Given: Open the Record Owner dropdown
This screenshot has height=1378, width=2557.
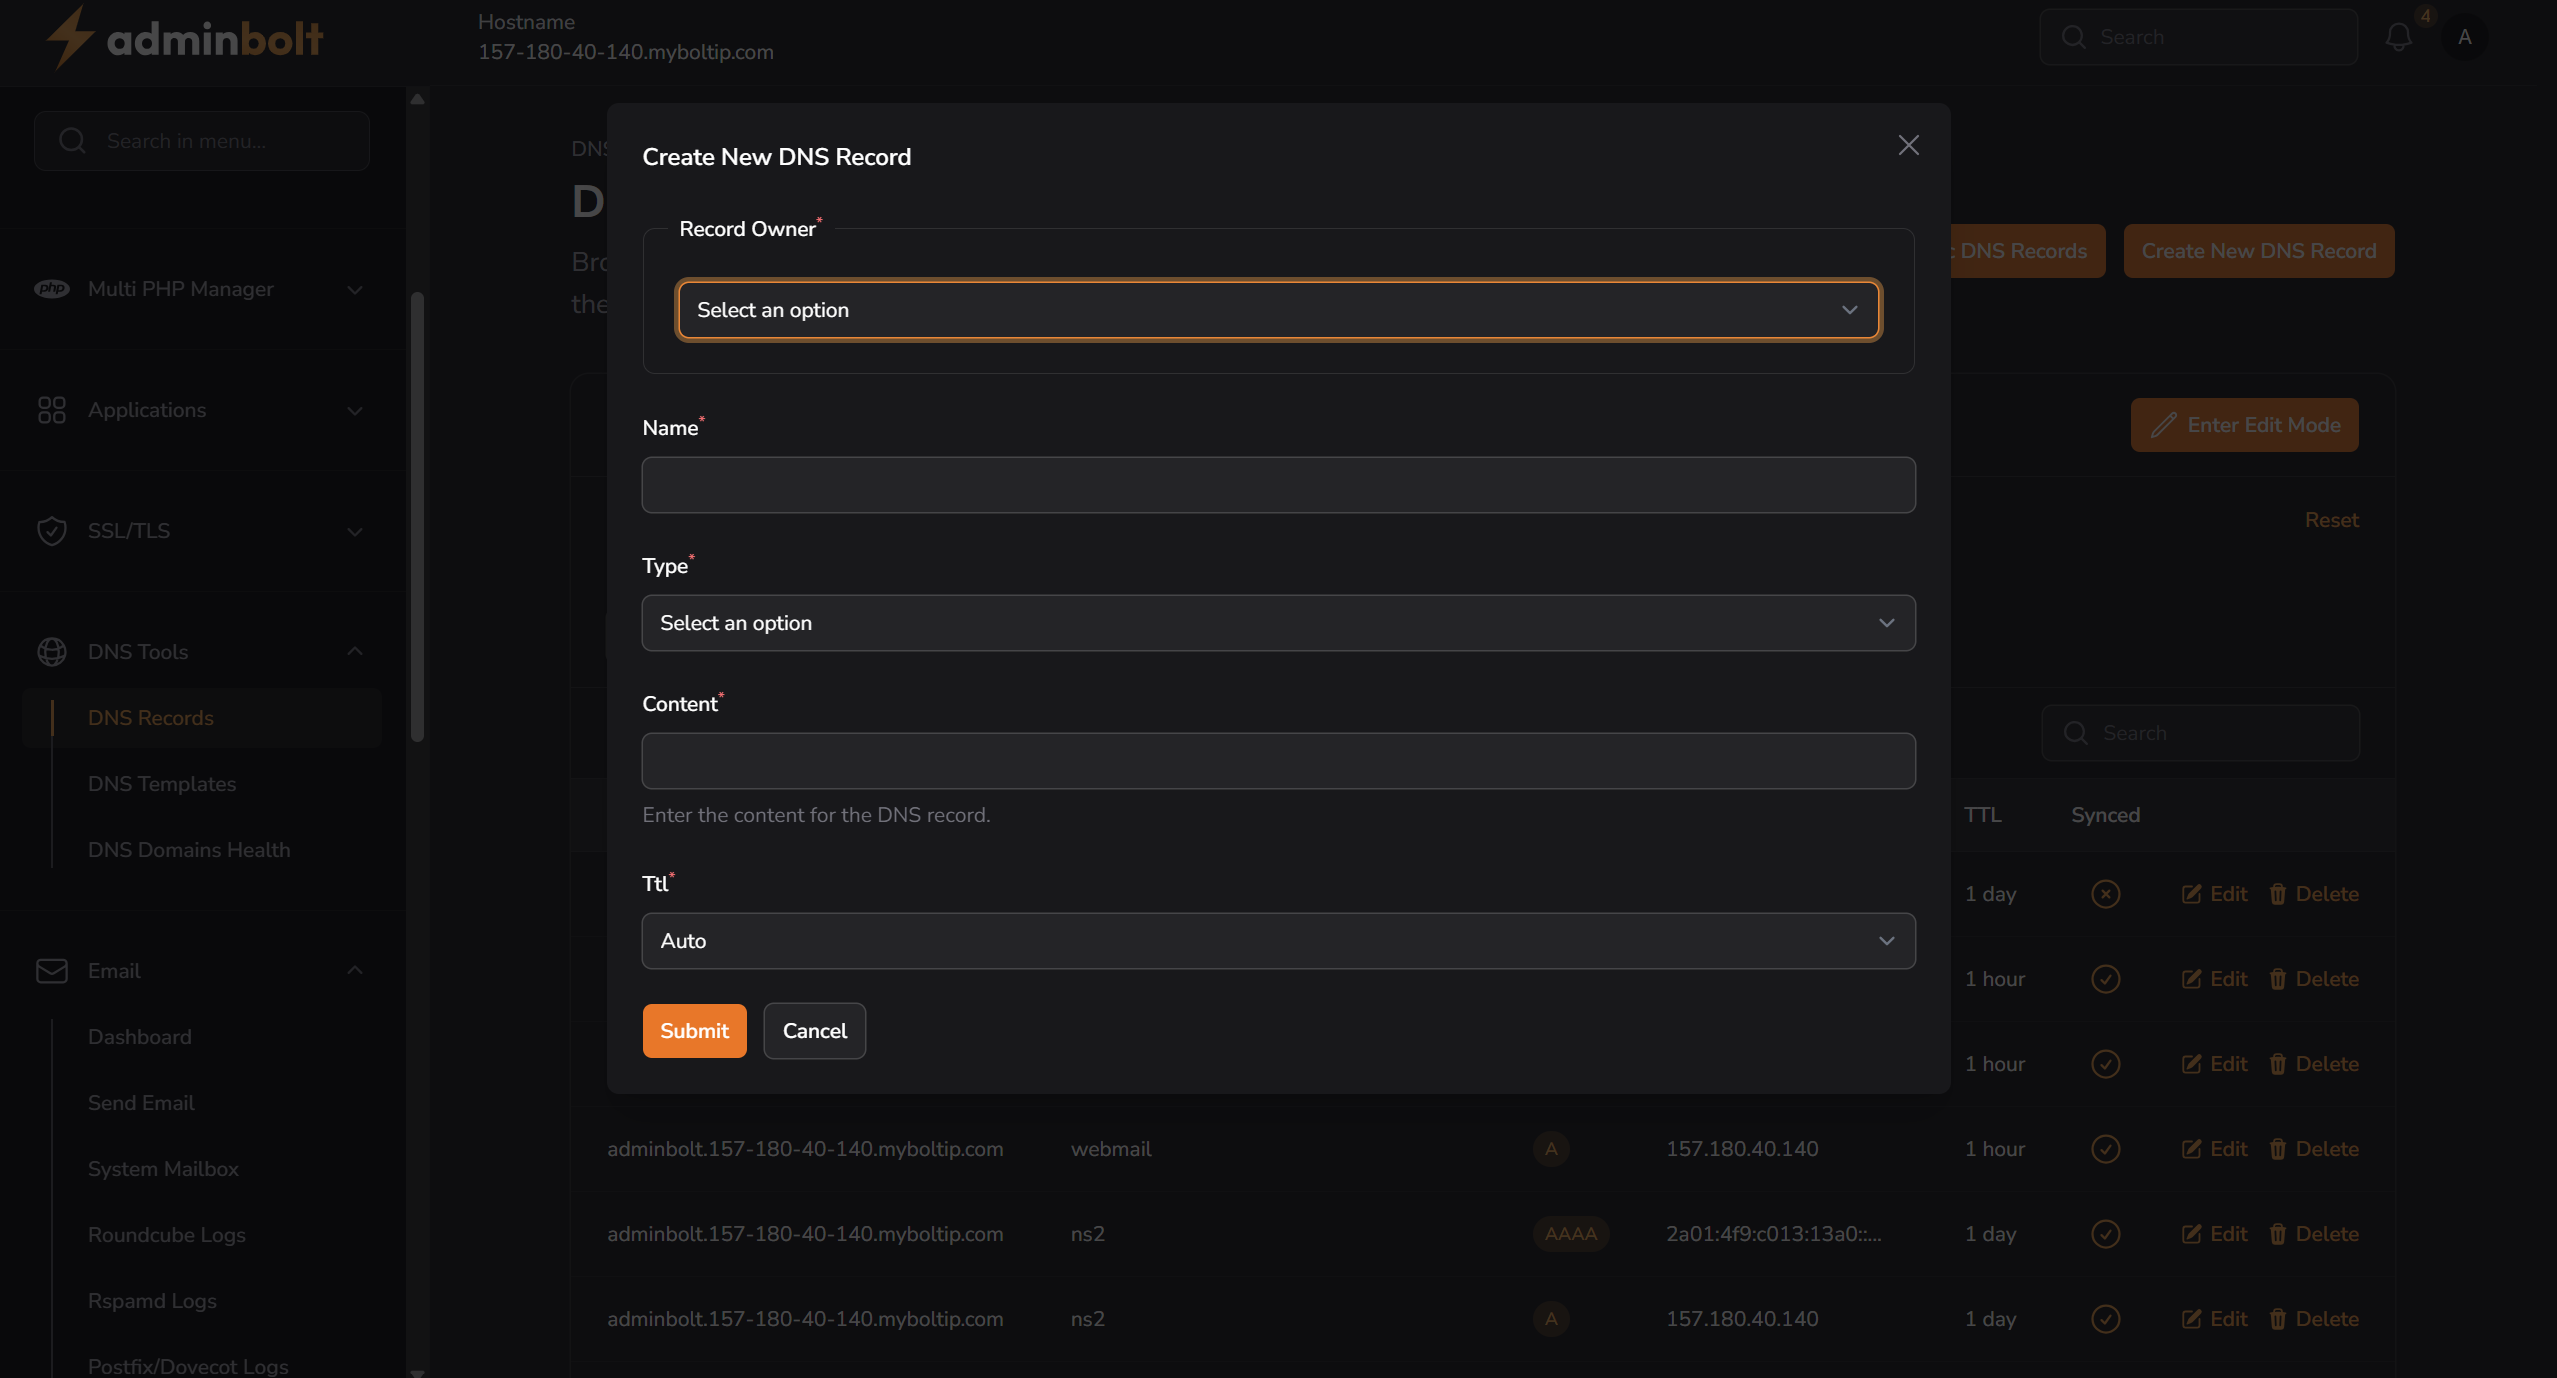Looking at the screenshot, I should pos(1277,309).
